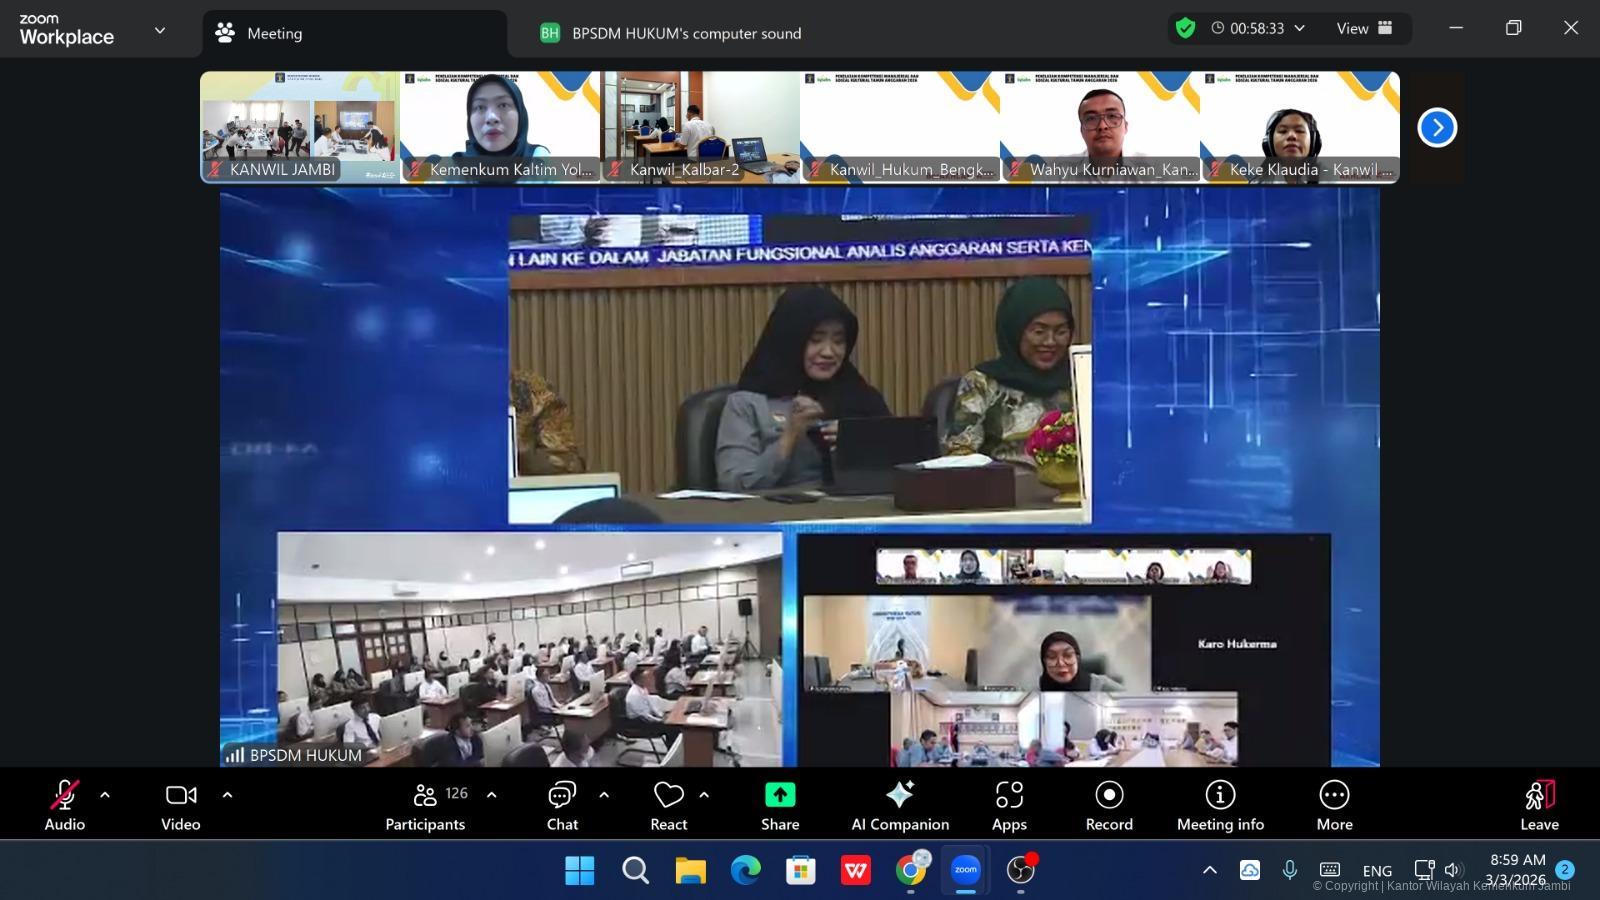Viewport: 1600px width, 900px height.
Task: Send a reaction via React
Action: 668,805
